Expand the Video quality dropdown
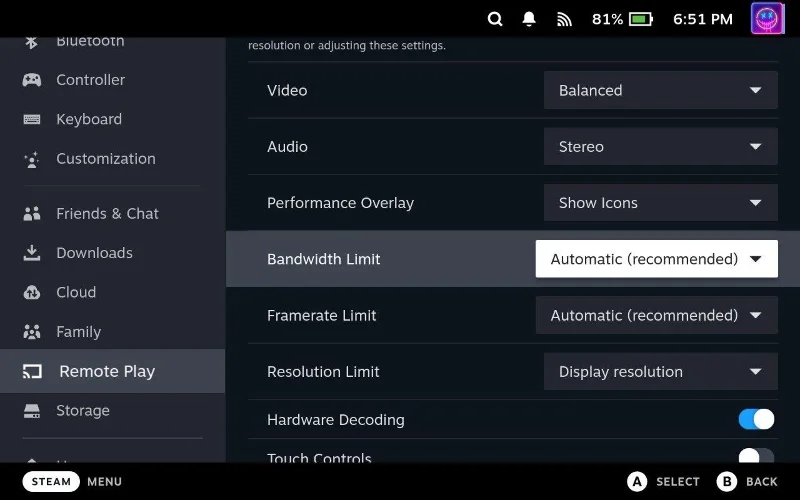Image resolution: width=800 pixels, height=500 pixels. click(x=660, y=90)
